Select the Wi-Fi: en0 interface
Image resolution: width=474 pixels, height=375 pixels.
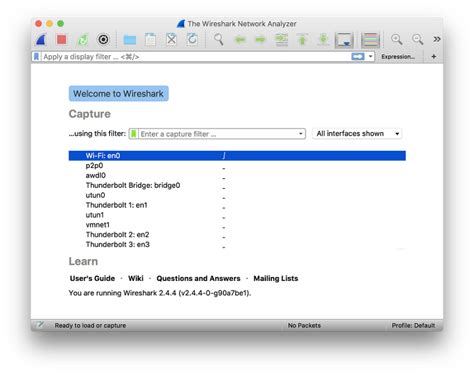coord(237,156)
